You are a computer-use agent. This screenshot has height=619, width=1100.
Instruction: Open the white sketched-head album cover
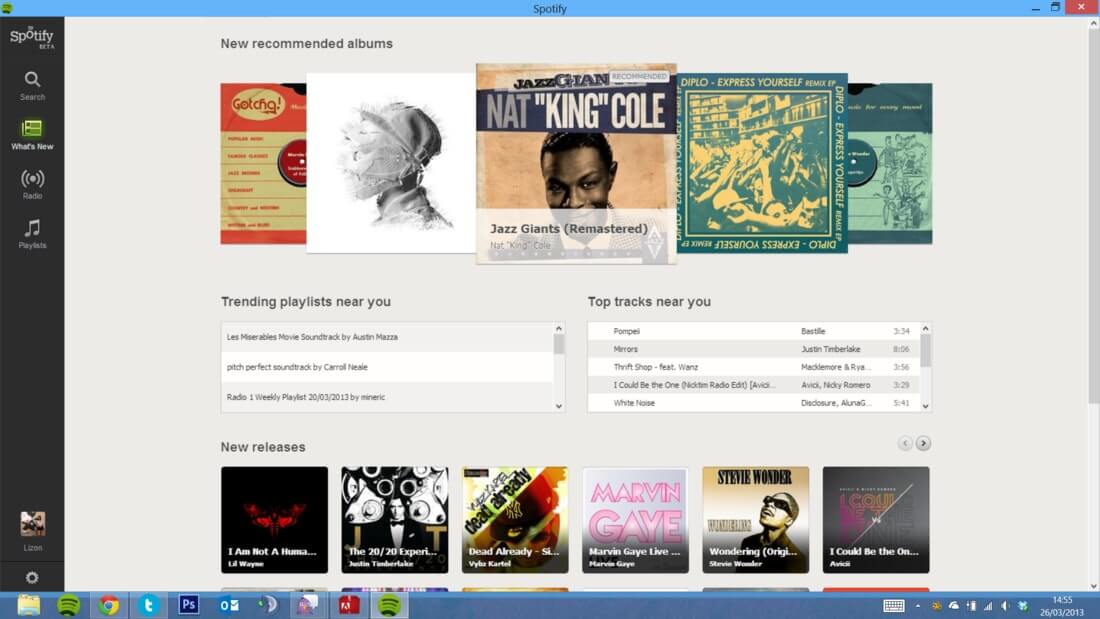click(391, 163)
